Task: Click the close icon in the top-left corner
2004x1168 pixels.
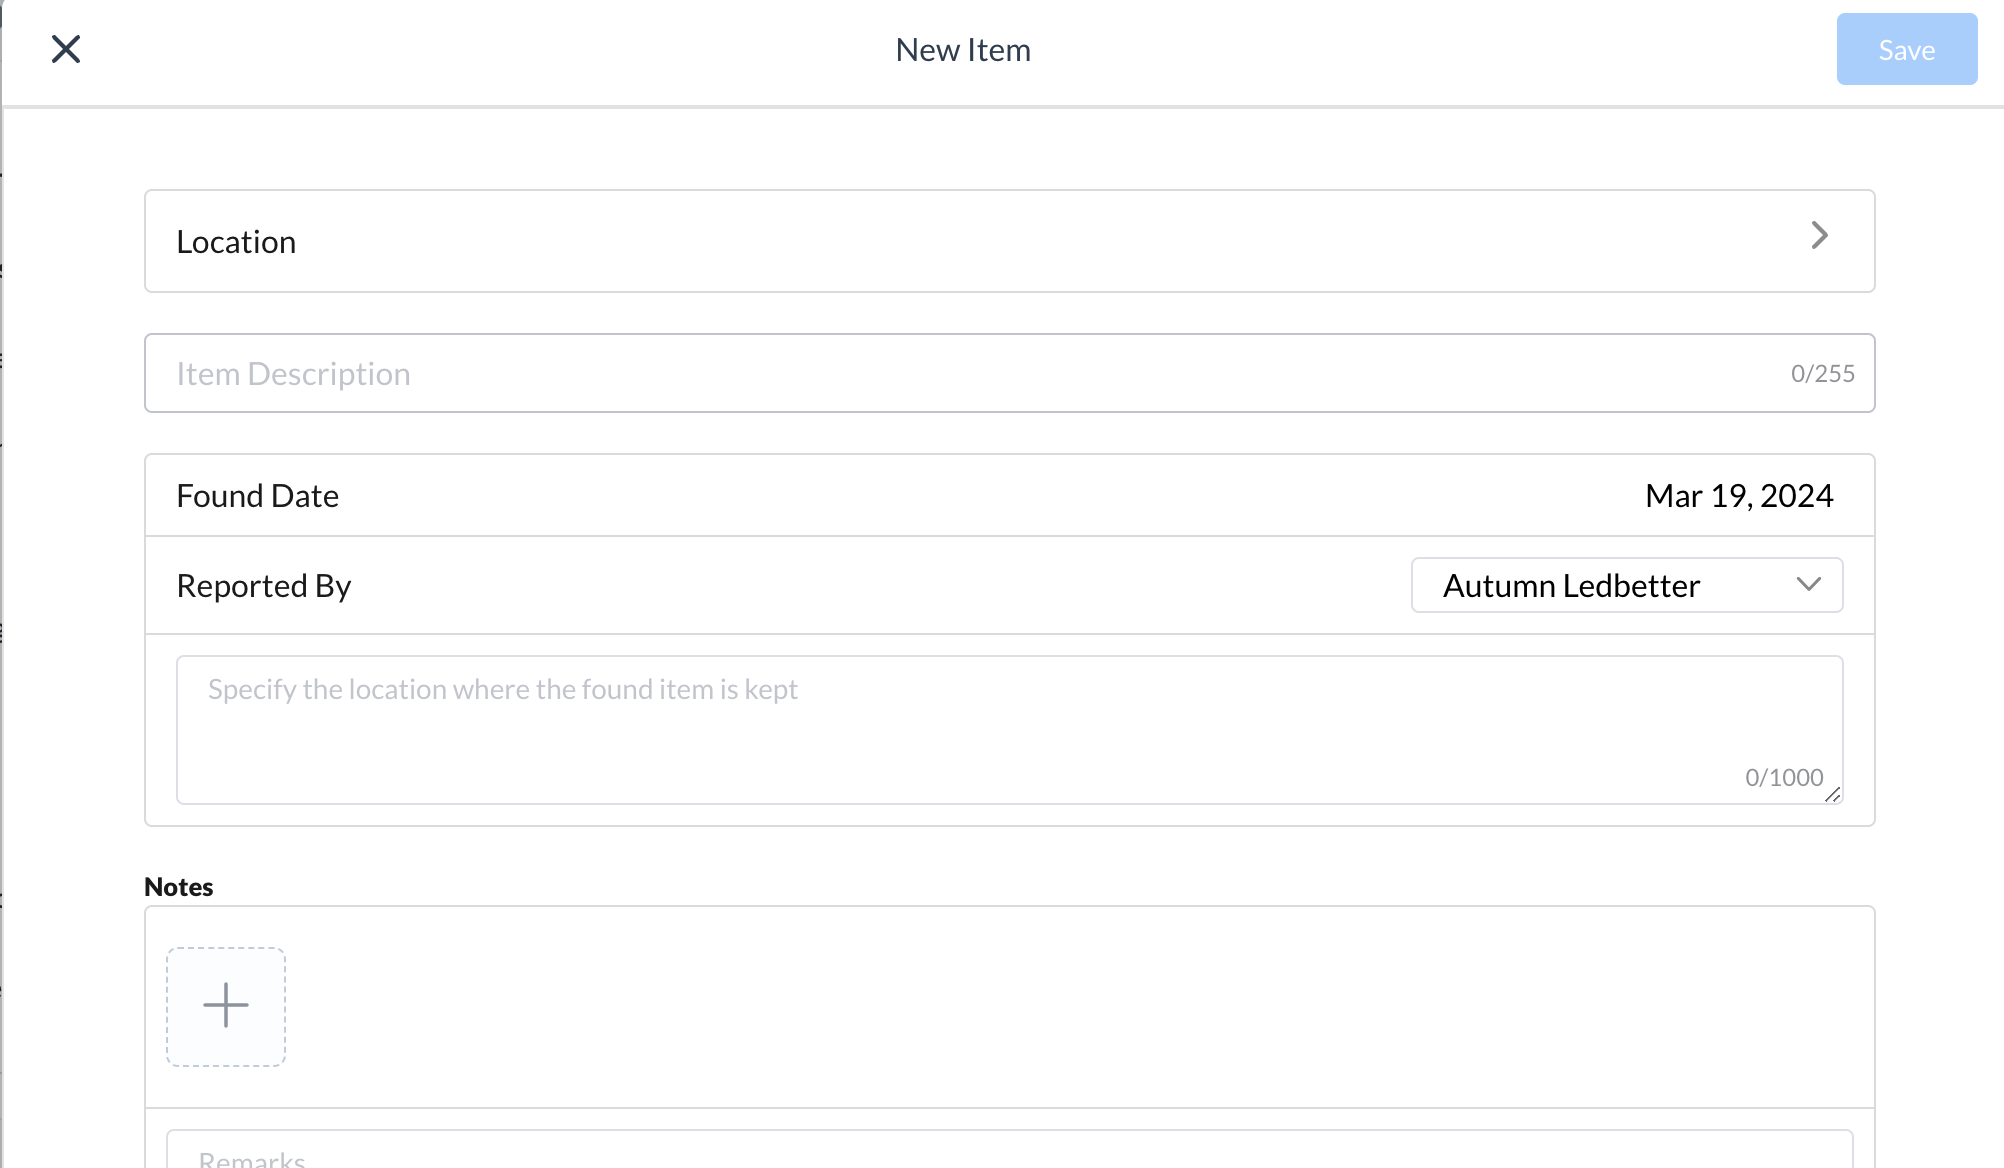Action: pyautogui.click(x=66, y=49)
